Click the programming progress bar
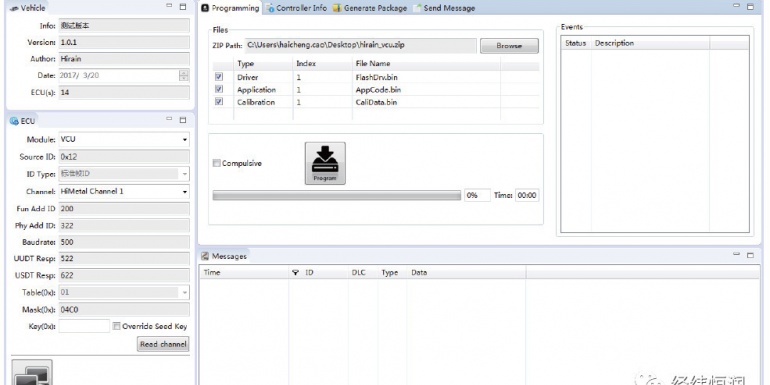 (336, 195)
